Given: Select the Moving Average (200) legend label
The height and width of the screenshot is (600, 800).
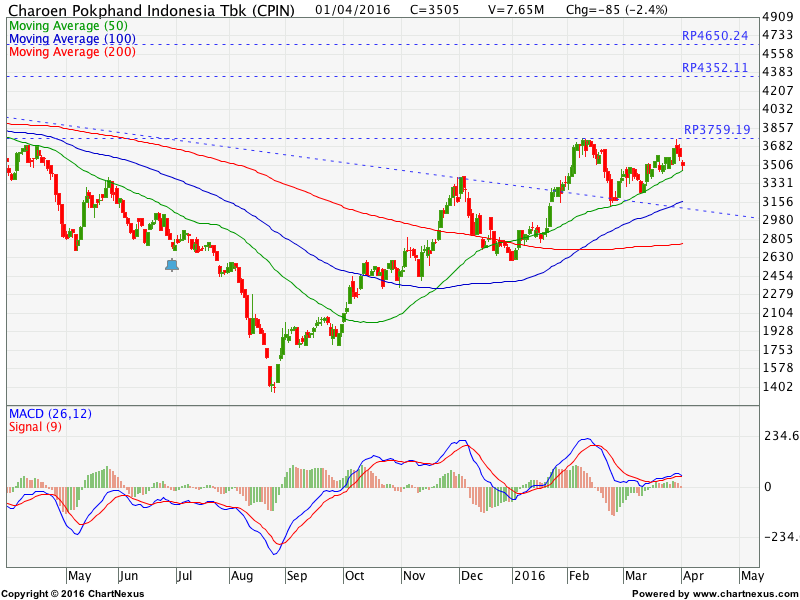Looking at the screenshot, I should coord(72,52).
